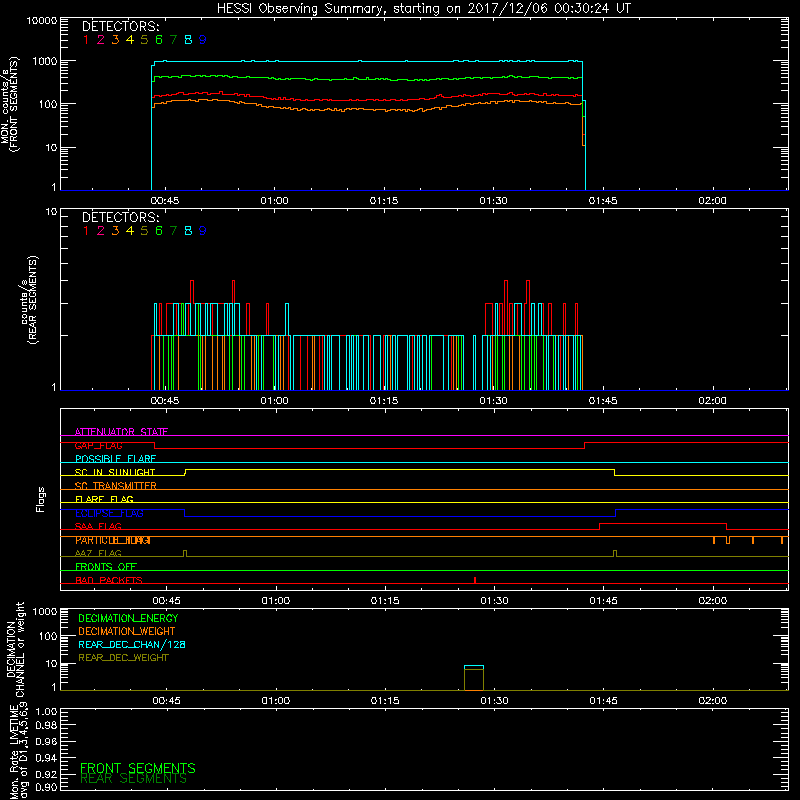Click the Flags y-axis label
Viewport: 800px width, 800px height.
[41, 499]
